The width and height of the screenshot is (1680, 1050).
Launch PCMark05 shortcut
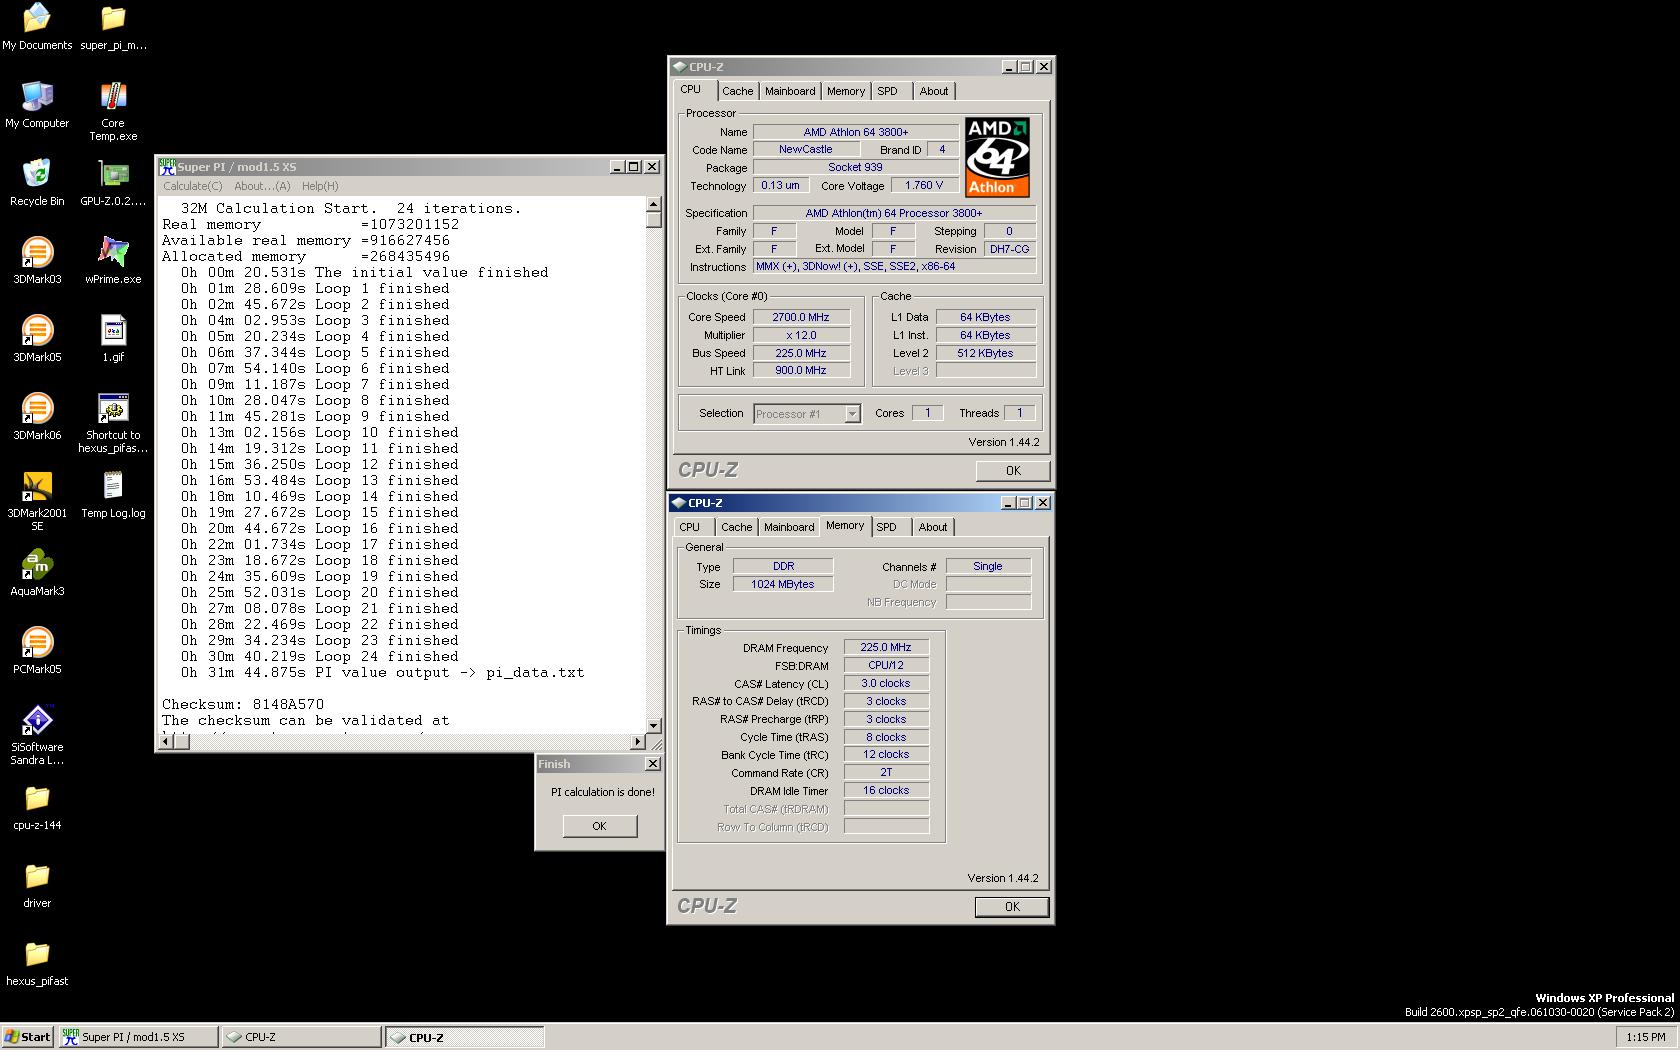pyautogui.click(x=37, y=650)
